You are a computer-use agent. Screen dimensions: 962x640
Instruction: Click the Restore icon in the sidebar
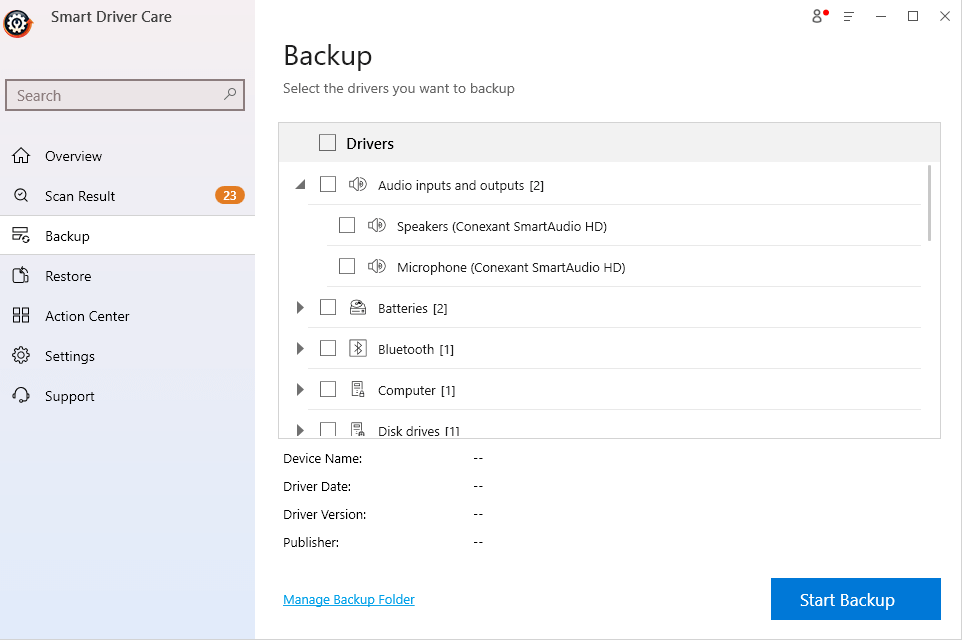pos(21,276)
